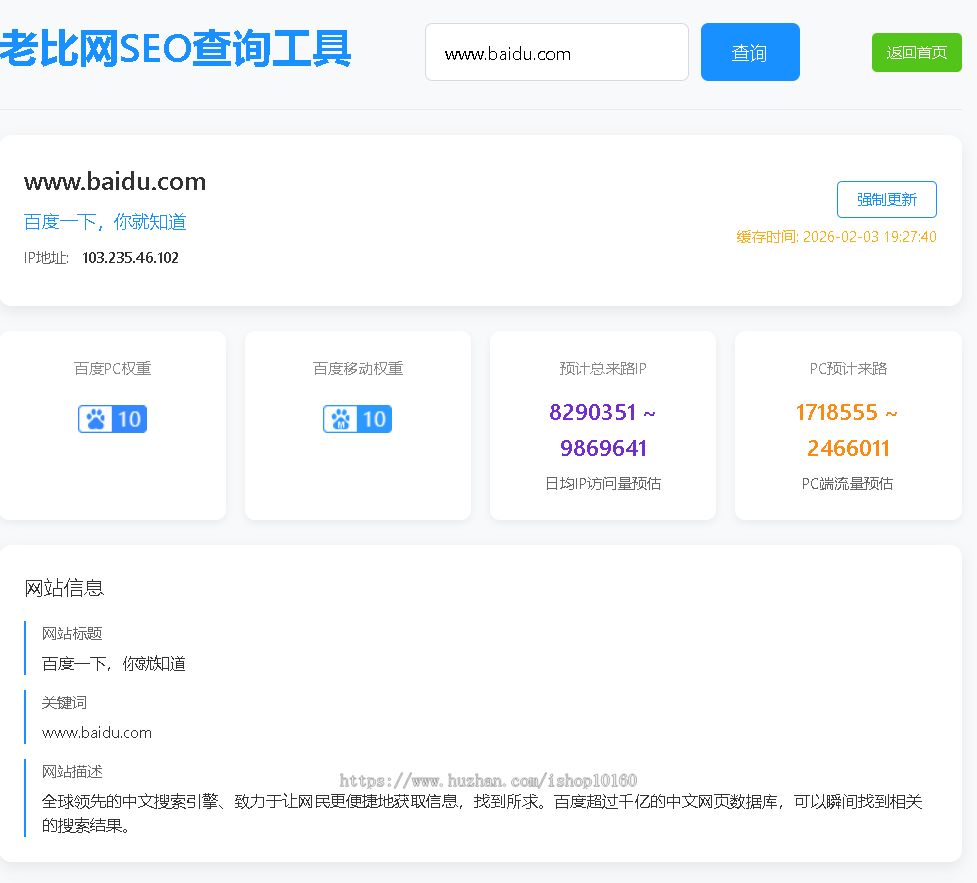Viewport: 977px width, 883px height.
Task: Click the 关键词 field label
Action: click(64, 703)
